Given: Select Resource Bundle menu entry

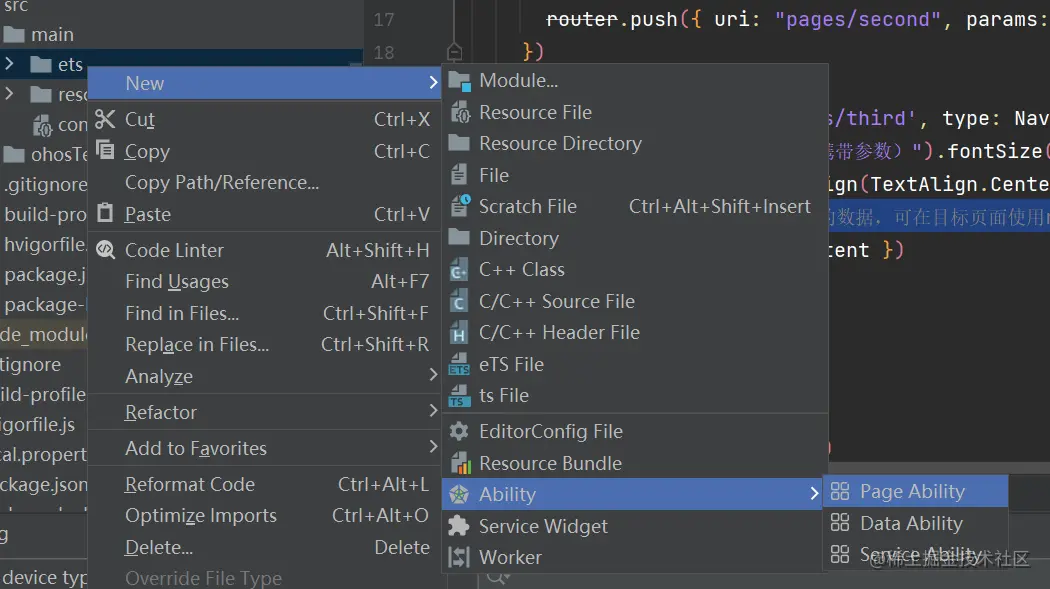Looking at the screenshot, I should click(x=635, y=463).
